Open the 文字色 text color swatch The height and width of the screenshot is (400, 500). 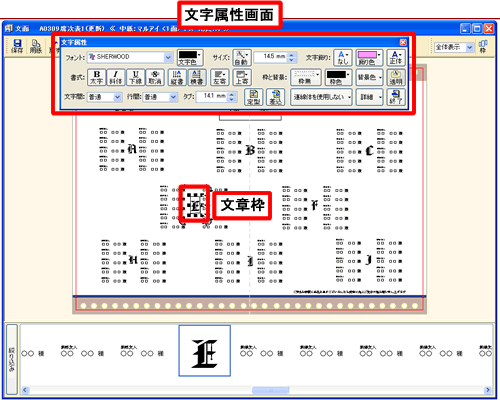pyautogui.click(x=190, y=57)
